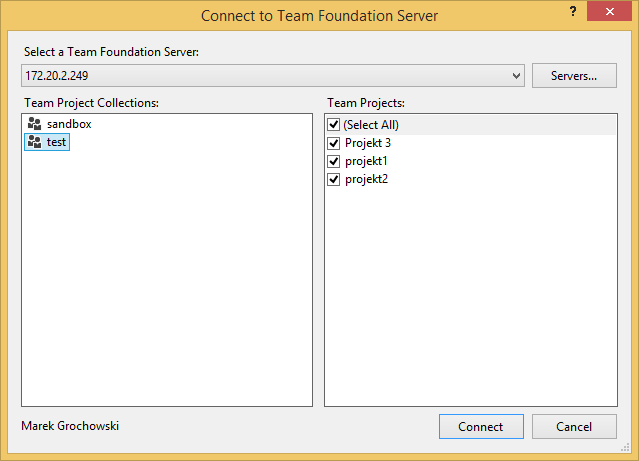Cancel the connection dialog
The image size is (639, 461).
coord(574,426)
